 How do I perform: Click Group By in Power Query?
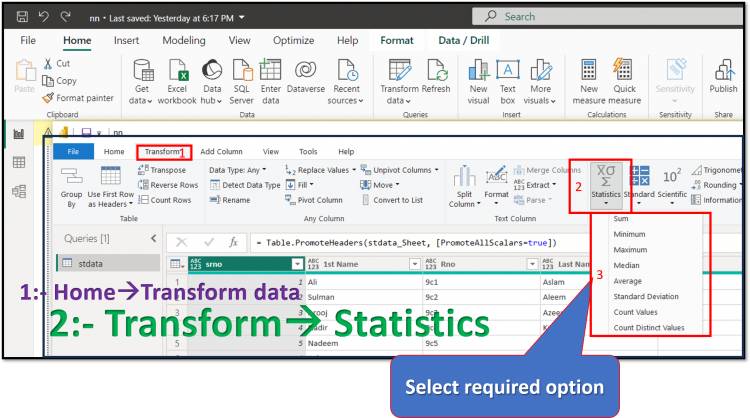(x=71, y=187)
